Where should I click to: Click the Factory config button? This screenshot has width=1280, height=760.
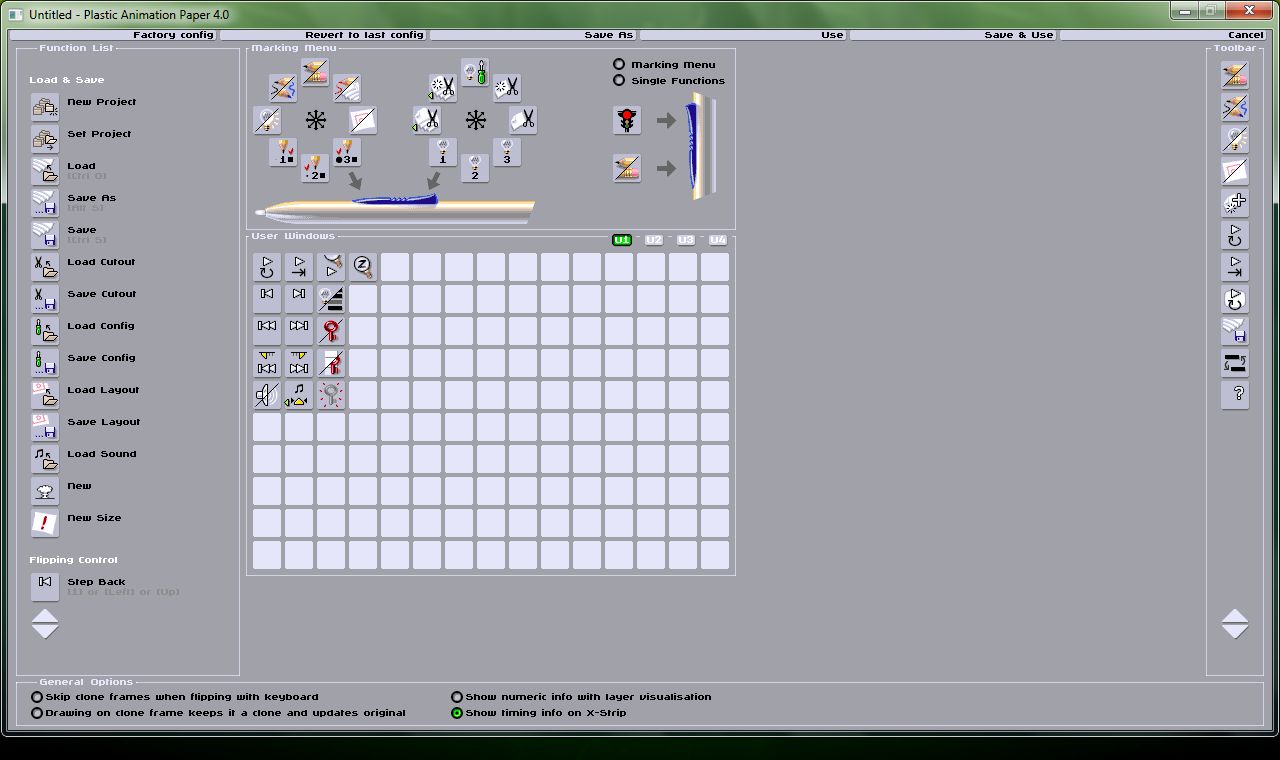point(113,35)
